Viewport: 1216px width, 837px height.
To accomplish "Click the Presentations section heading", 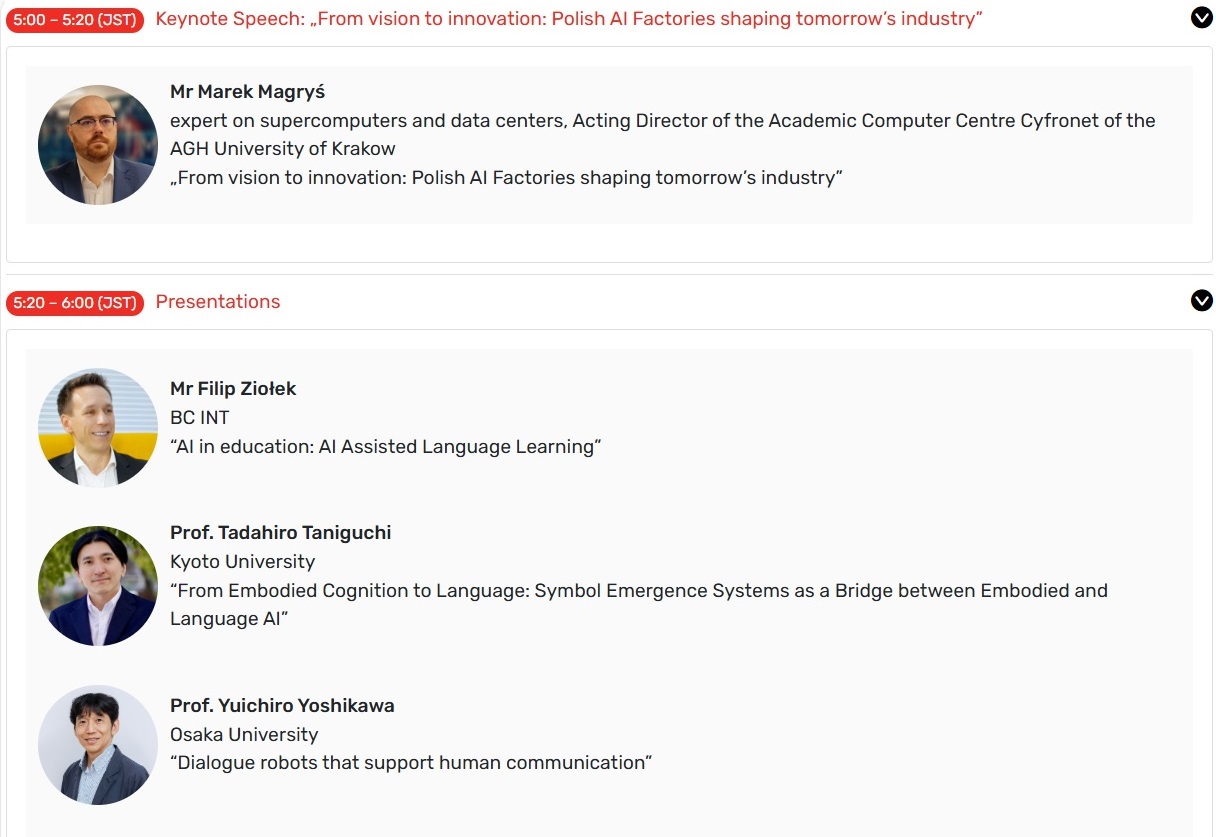I will tap(218, 302).
